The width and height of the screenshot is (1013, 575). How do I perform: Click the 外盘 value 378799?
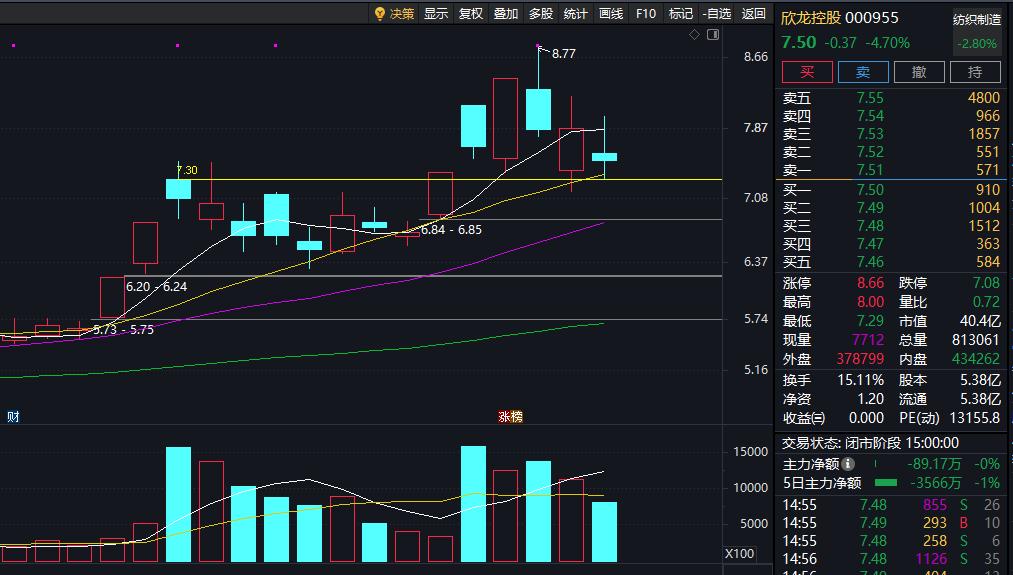(x=860, y=359)
